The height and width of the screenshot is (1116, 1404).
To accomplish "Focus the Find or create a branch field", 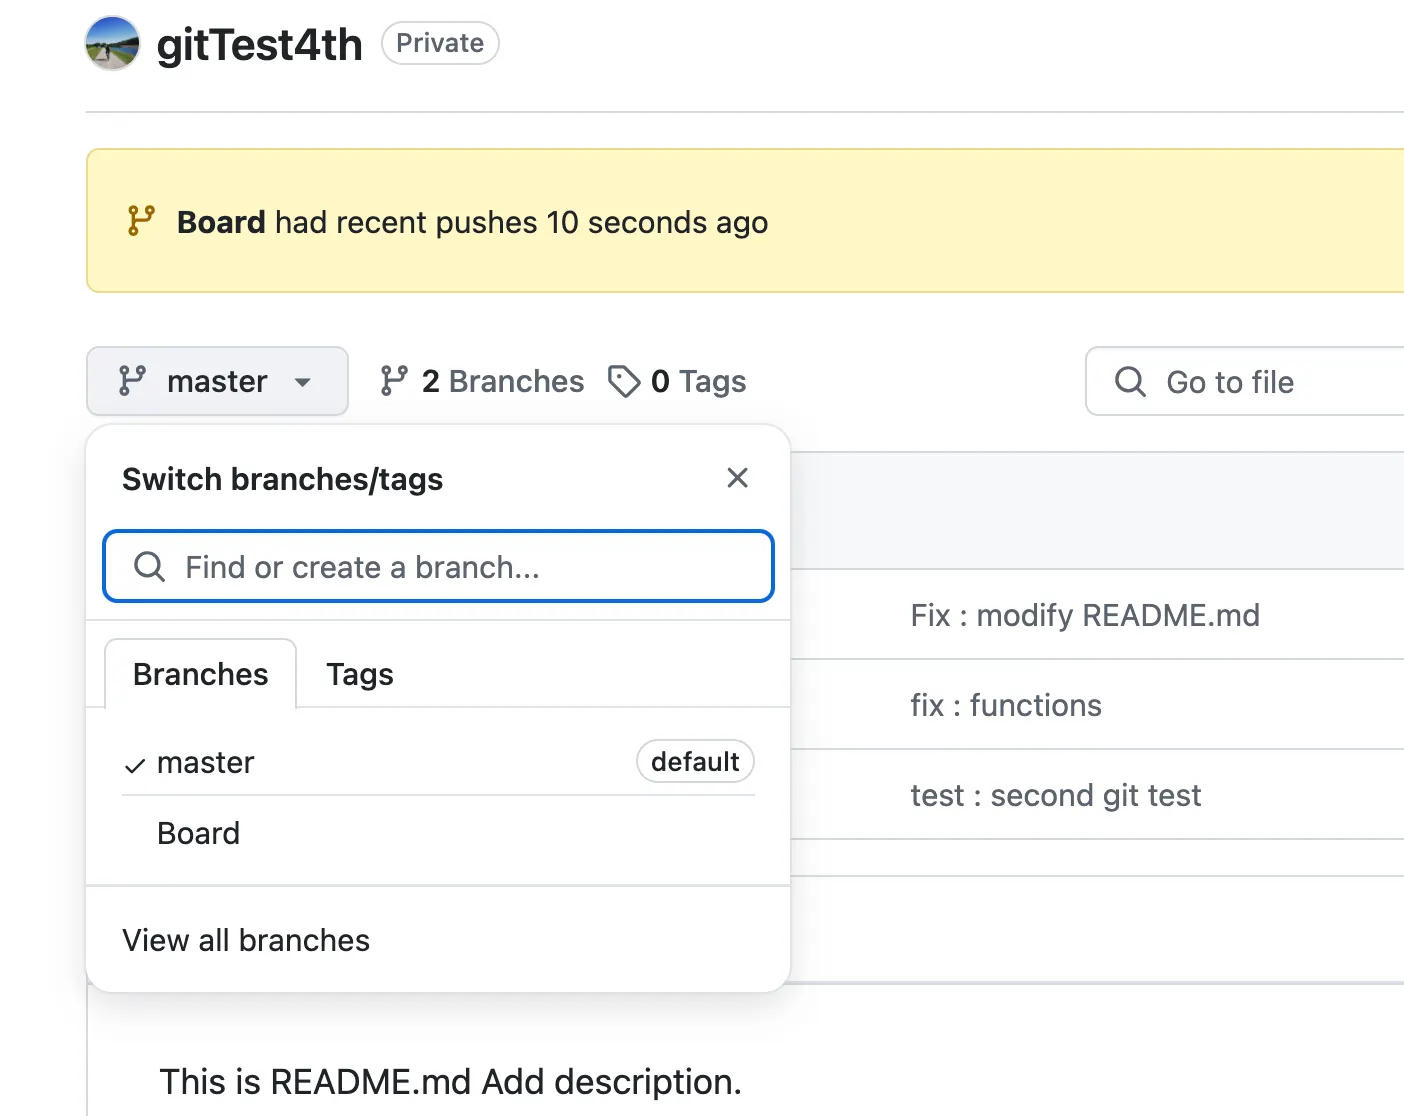I will click(x=460, y=567).
